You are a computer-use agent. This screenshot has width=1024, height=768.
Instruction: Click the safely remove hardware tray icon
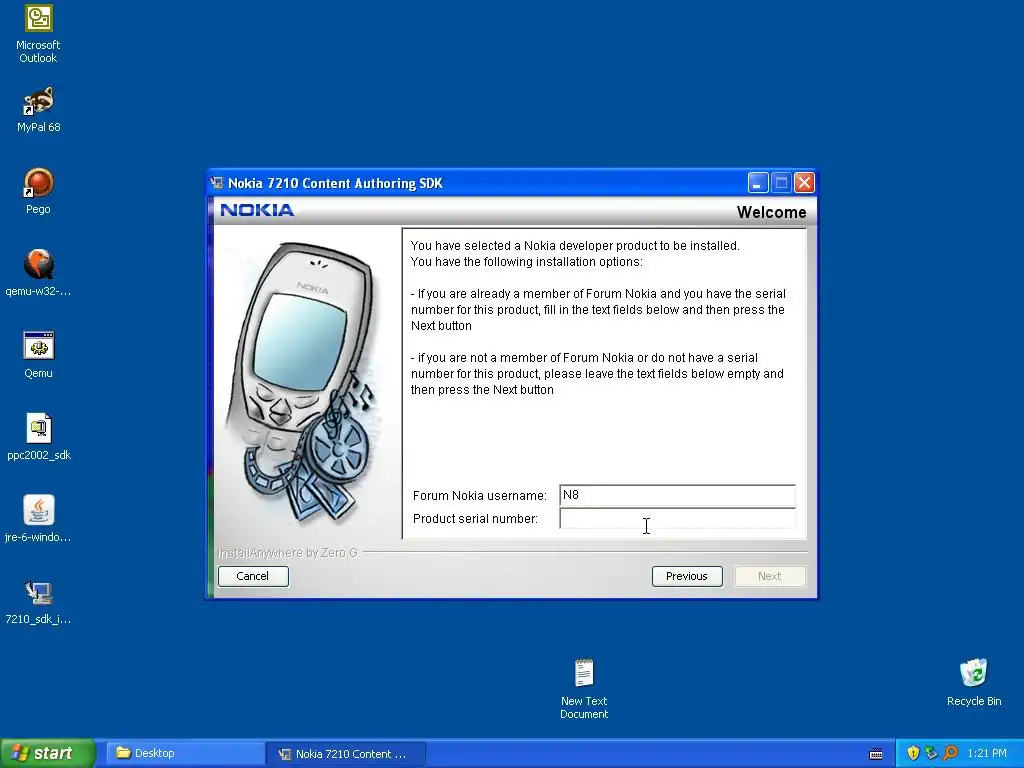931,753
